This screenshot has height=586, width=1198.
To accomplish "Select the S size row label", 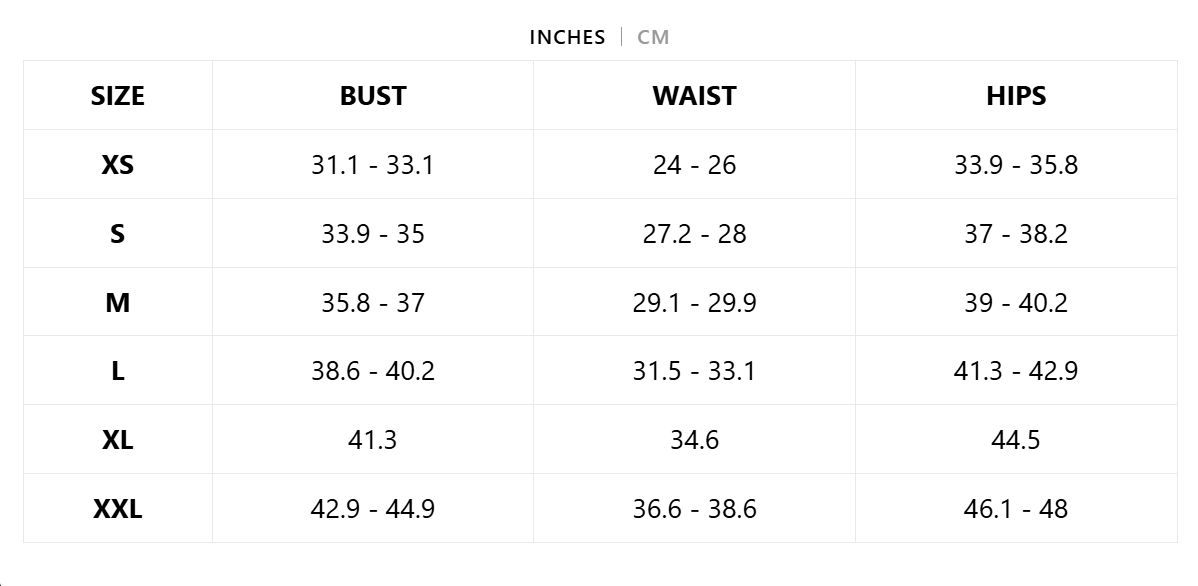I will pos(118,234).
